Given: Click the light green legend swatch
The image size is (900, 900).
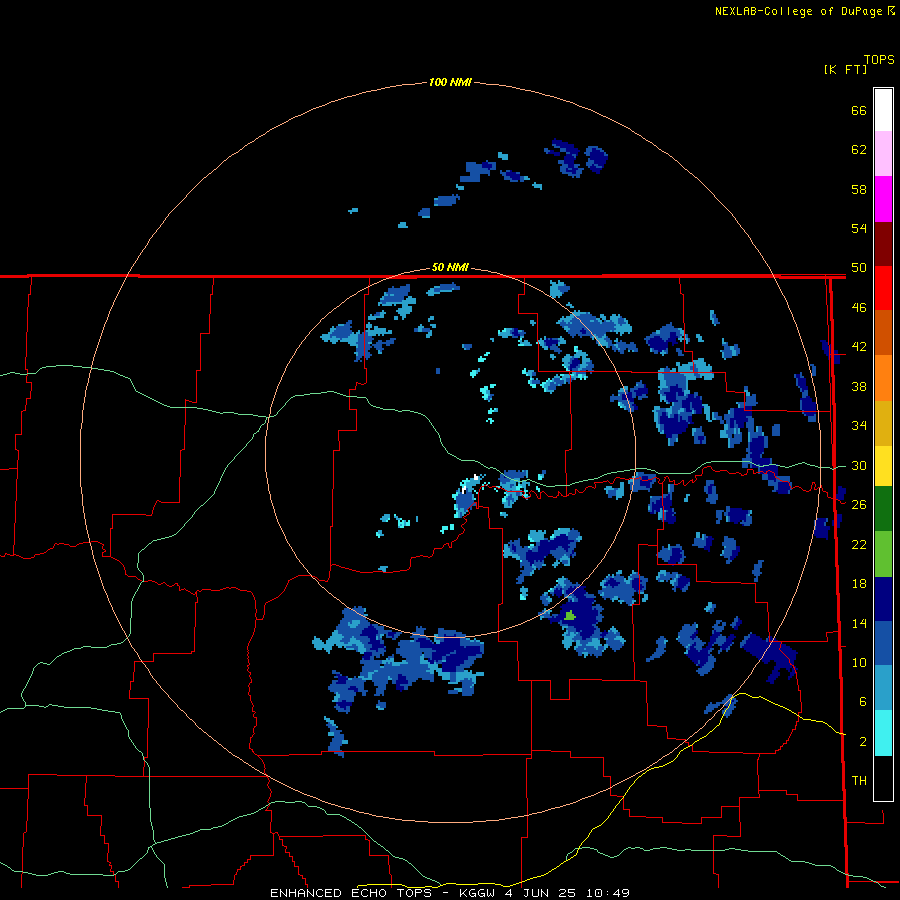Looking at the screenshot, I should [x=883, y=553].
